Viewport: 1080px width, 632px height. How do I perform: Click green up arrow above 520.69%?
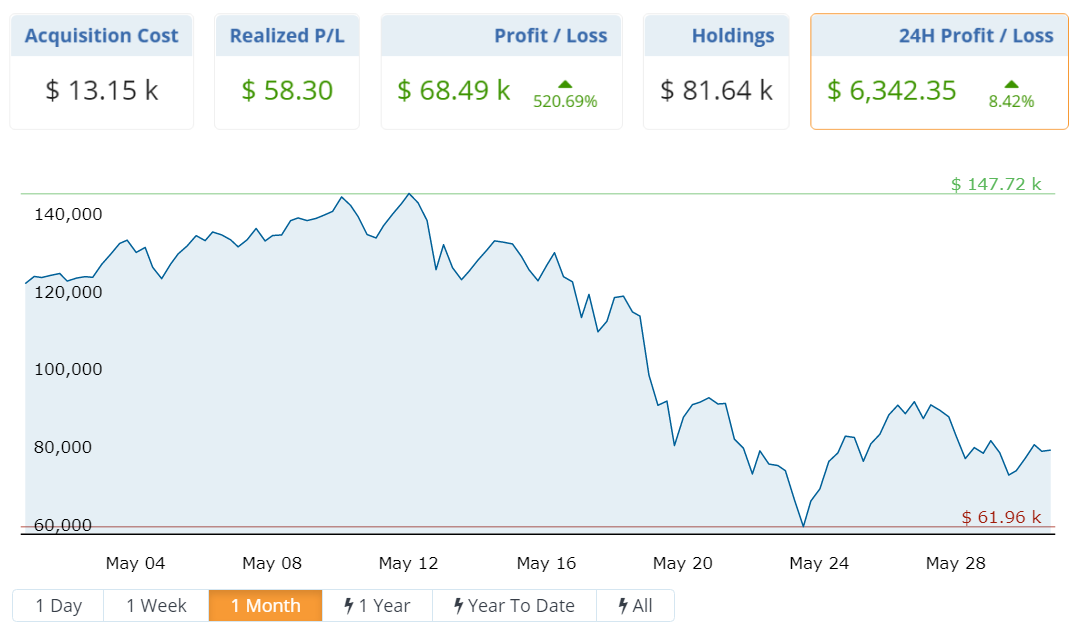point(565,84)
